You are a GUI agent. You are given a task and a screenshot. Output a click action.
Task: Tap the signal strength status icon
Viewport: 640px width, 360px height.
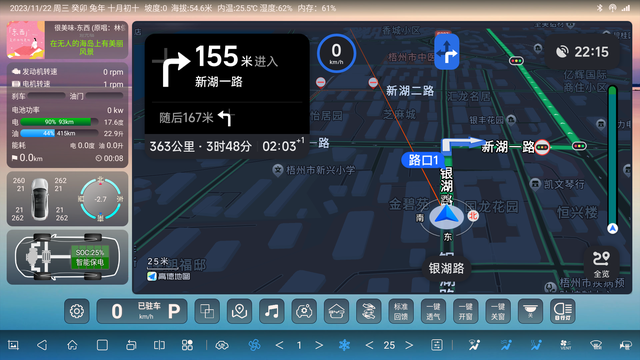[625, 8]
